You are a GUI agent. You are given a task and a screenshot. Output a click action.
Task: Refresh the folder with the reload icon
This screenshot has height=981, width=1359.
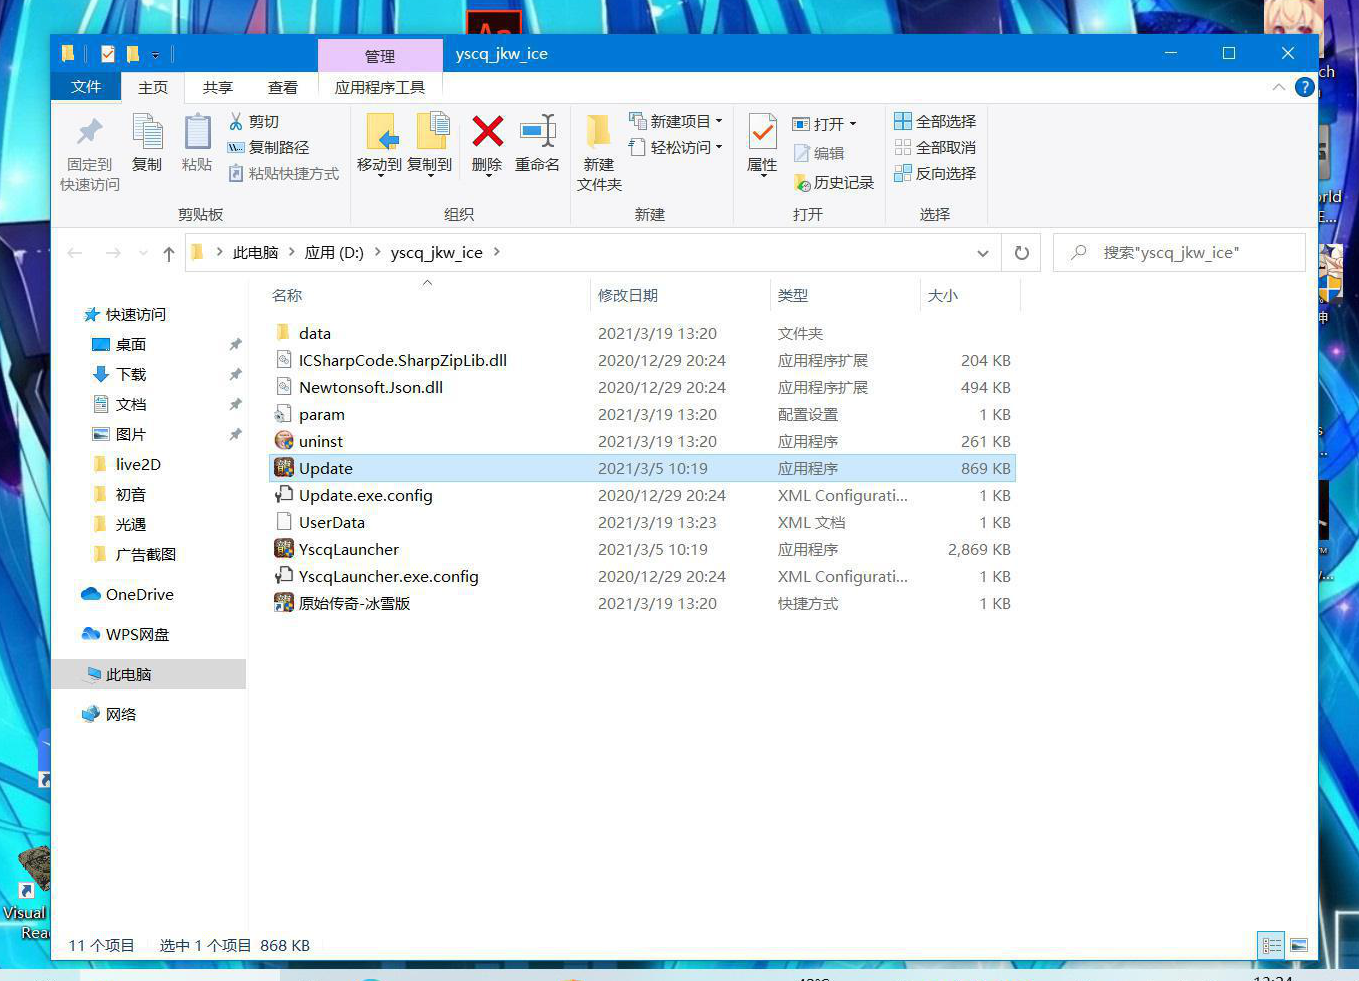(x=1021, y=253)
